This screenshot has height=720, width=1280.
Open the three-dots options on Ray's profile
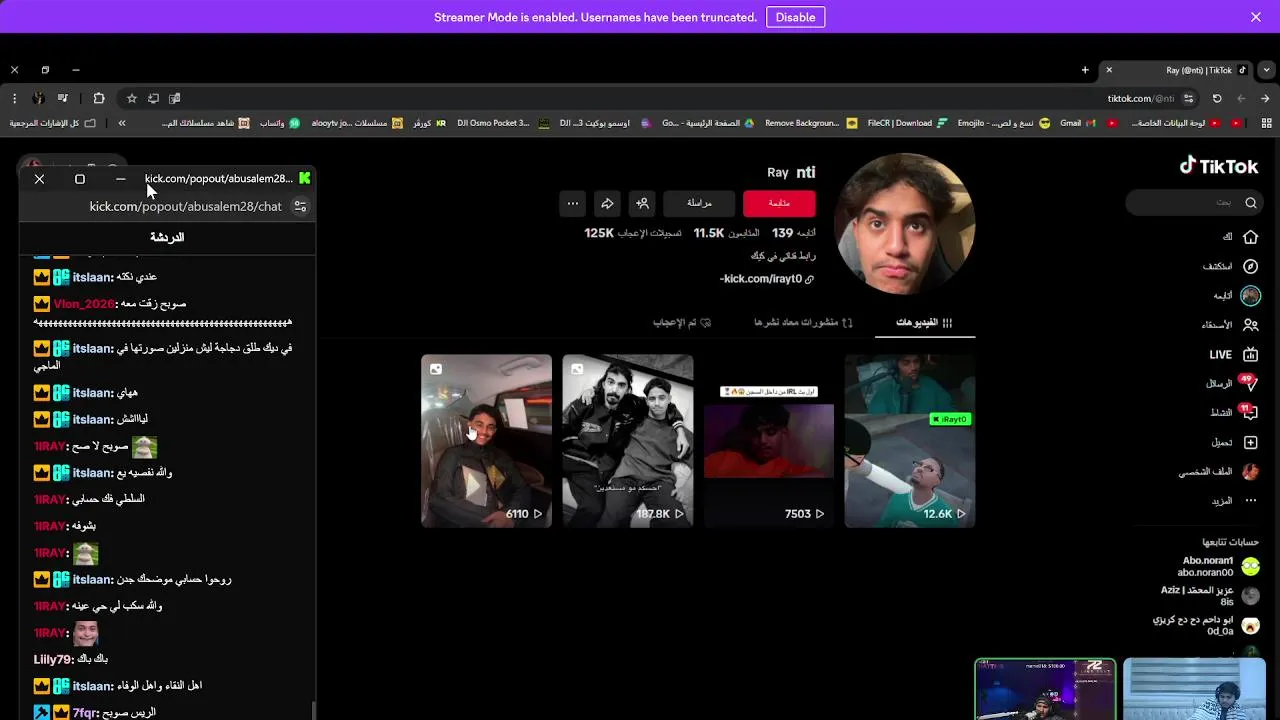[572, 203]
